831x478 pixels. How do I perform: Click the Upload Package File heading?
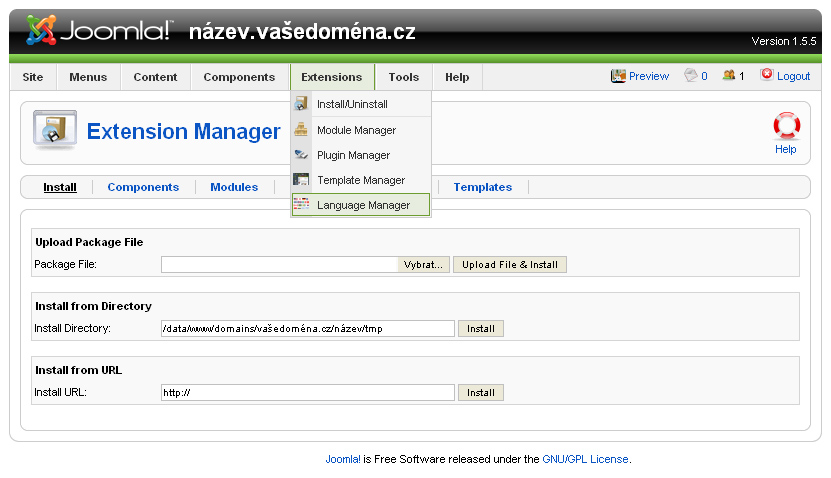89,242
